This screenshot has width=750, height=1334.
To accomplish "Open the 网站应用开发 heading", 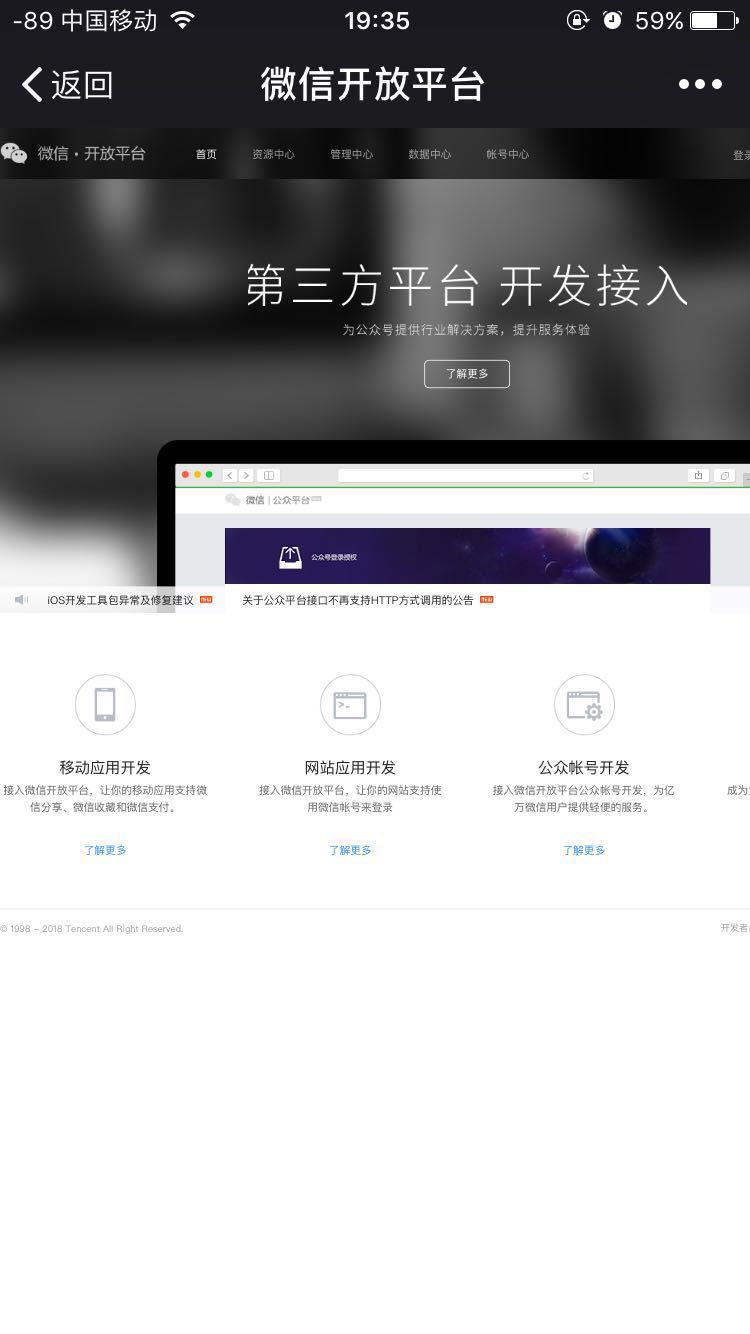I will [x=350, y=768].
